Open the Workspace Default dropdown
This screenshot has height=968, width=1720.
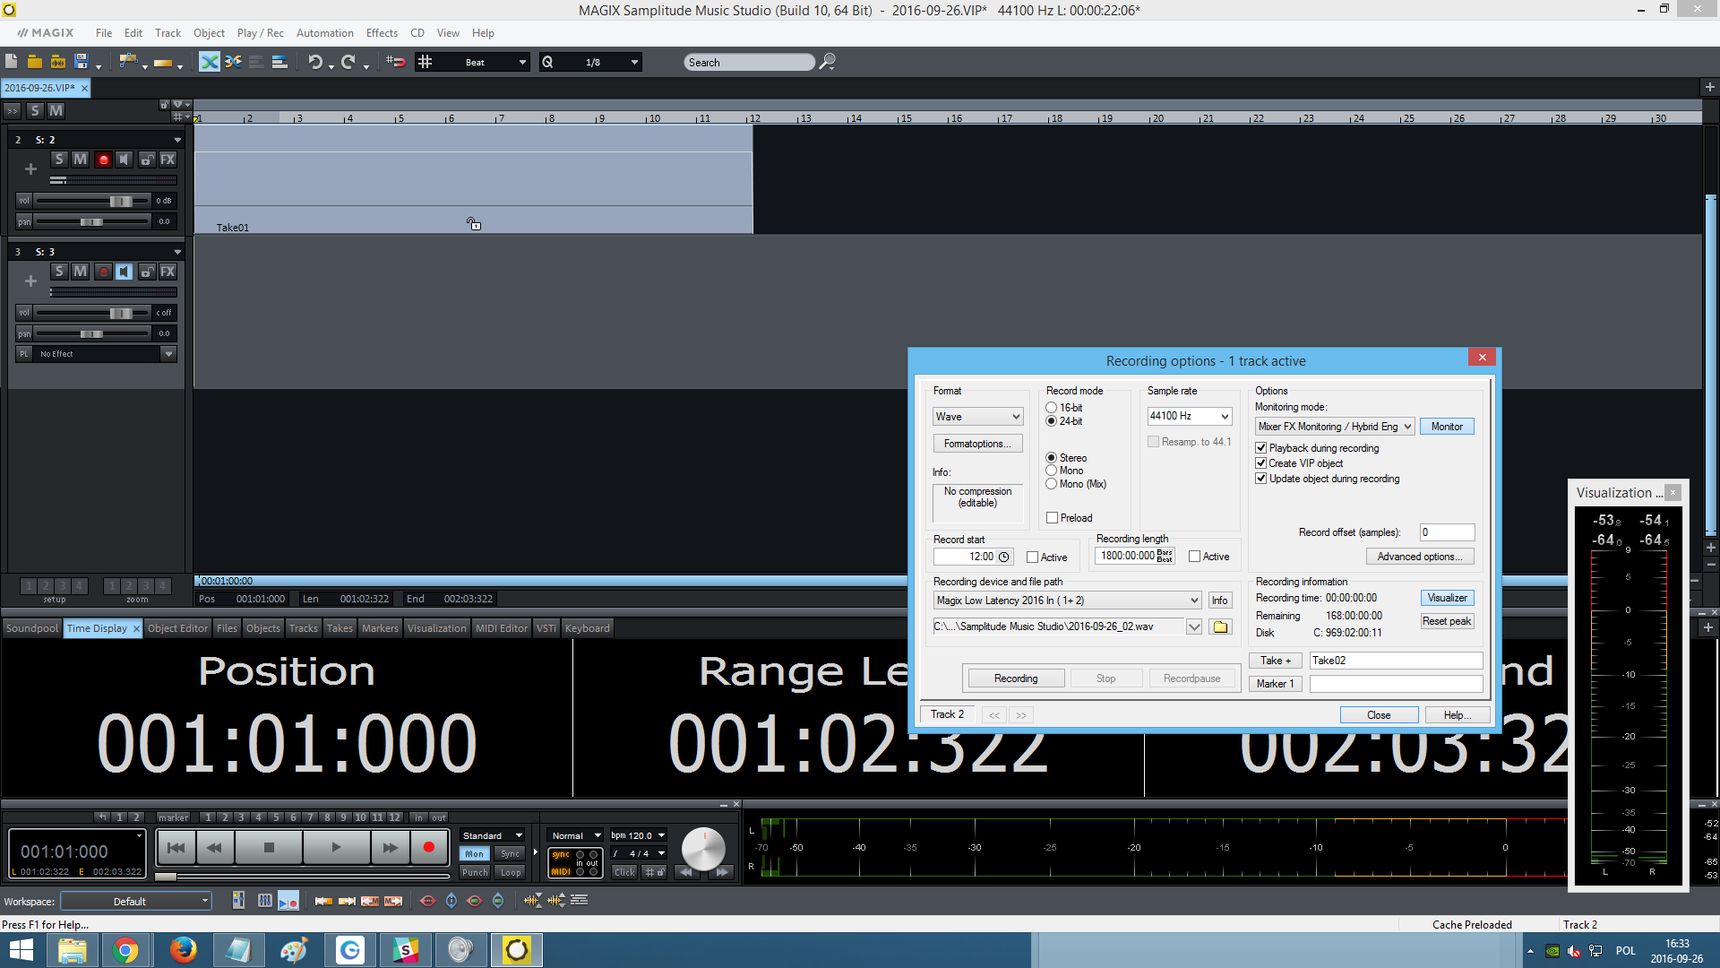136,901
